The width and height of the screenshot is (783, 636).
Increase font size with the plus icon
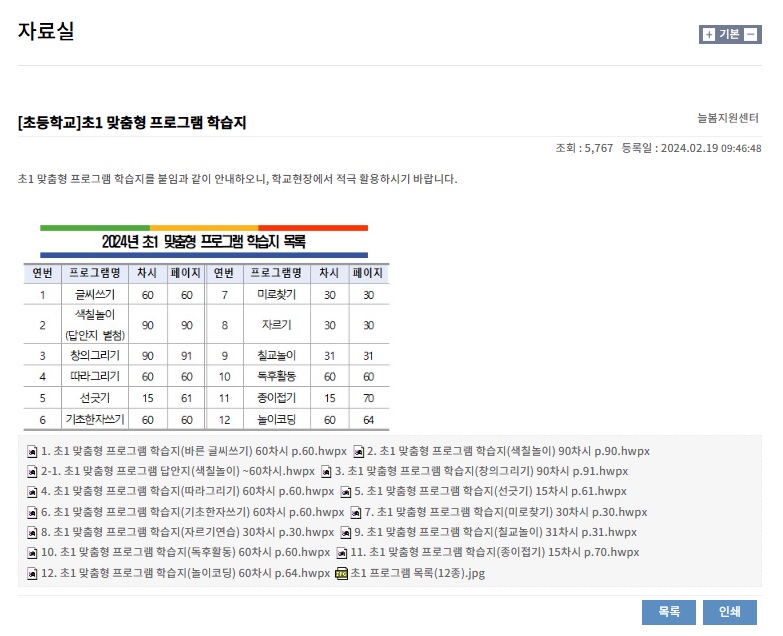tap(709, 34)
